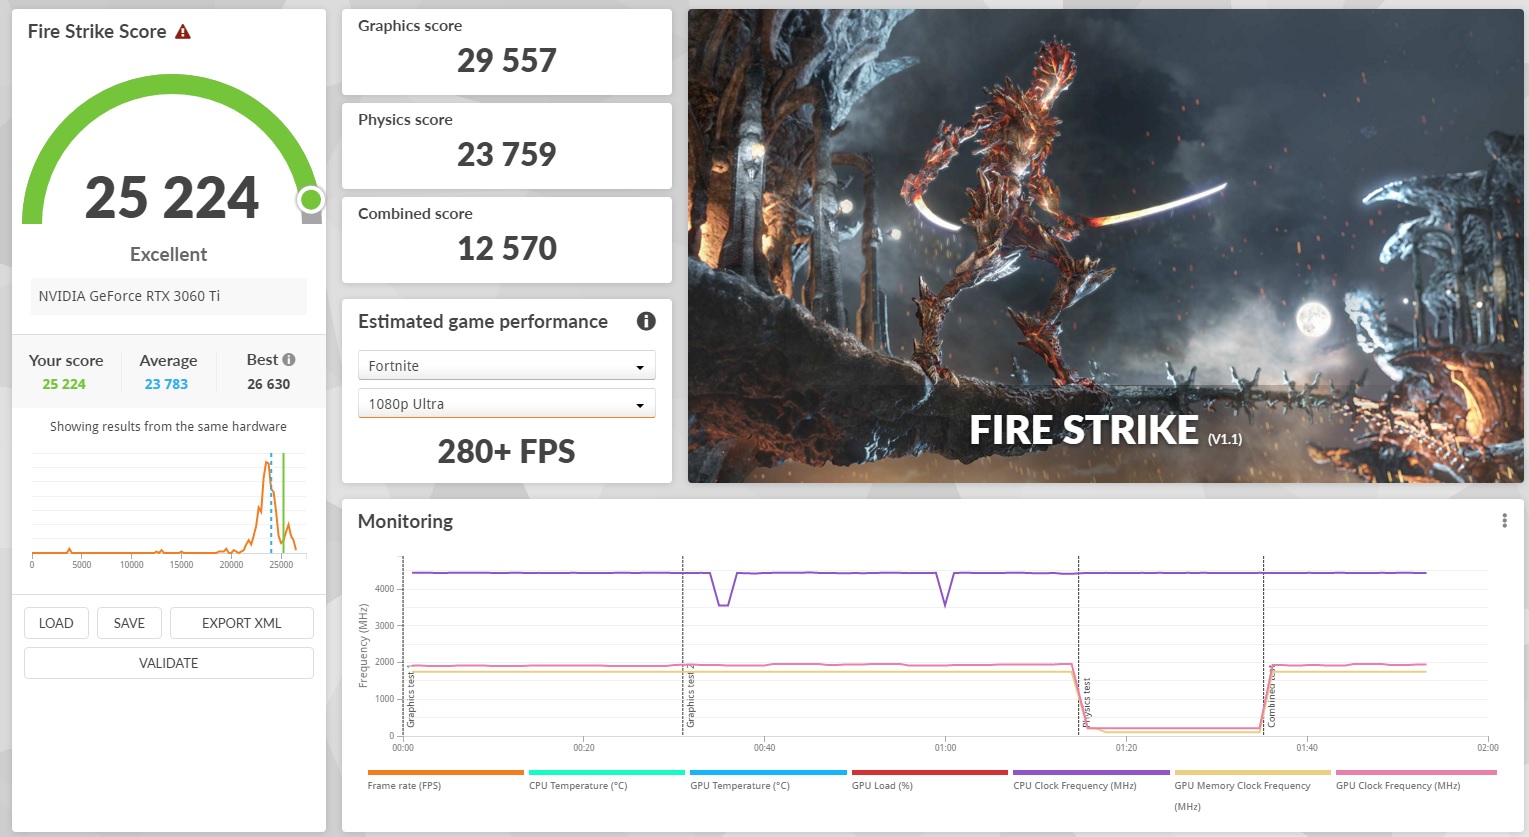The height and width of the screenshot is (837, 1529).
Task: Toggle the CPU Clock Frequency legend entry
Action: tap(1091, 781)
